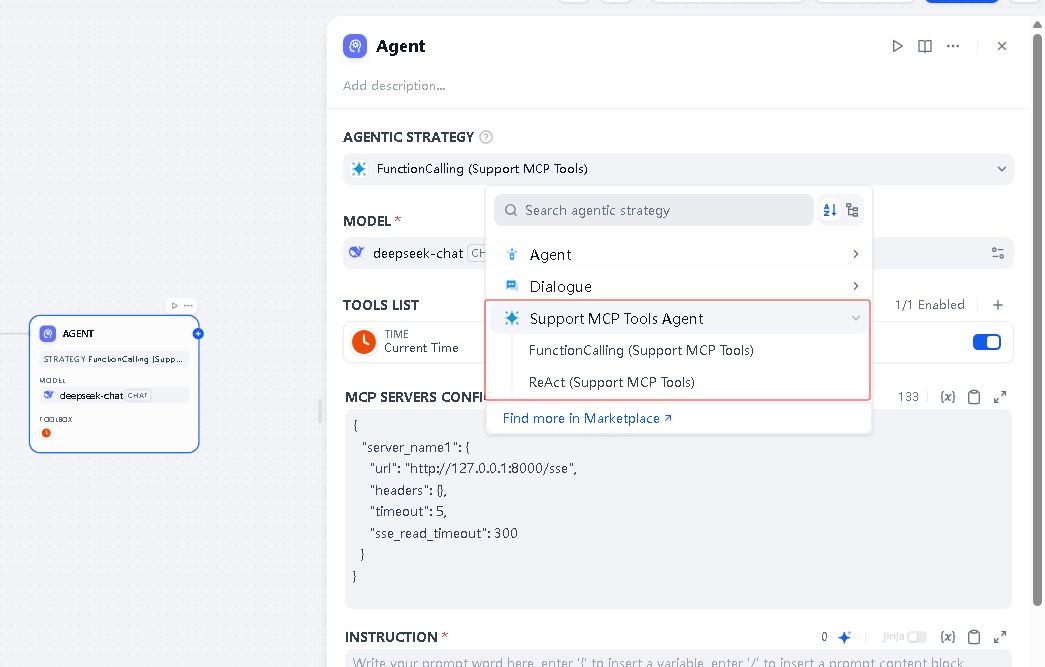Select the A-Z sort icon beside the search box
This screenshot has width=1045, height=667.
click(829, 210)
